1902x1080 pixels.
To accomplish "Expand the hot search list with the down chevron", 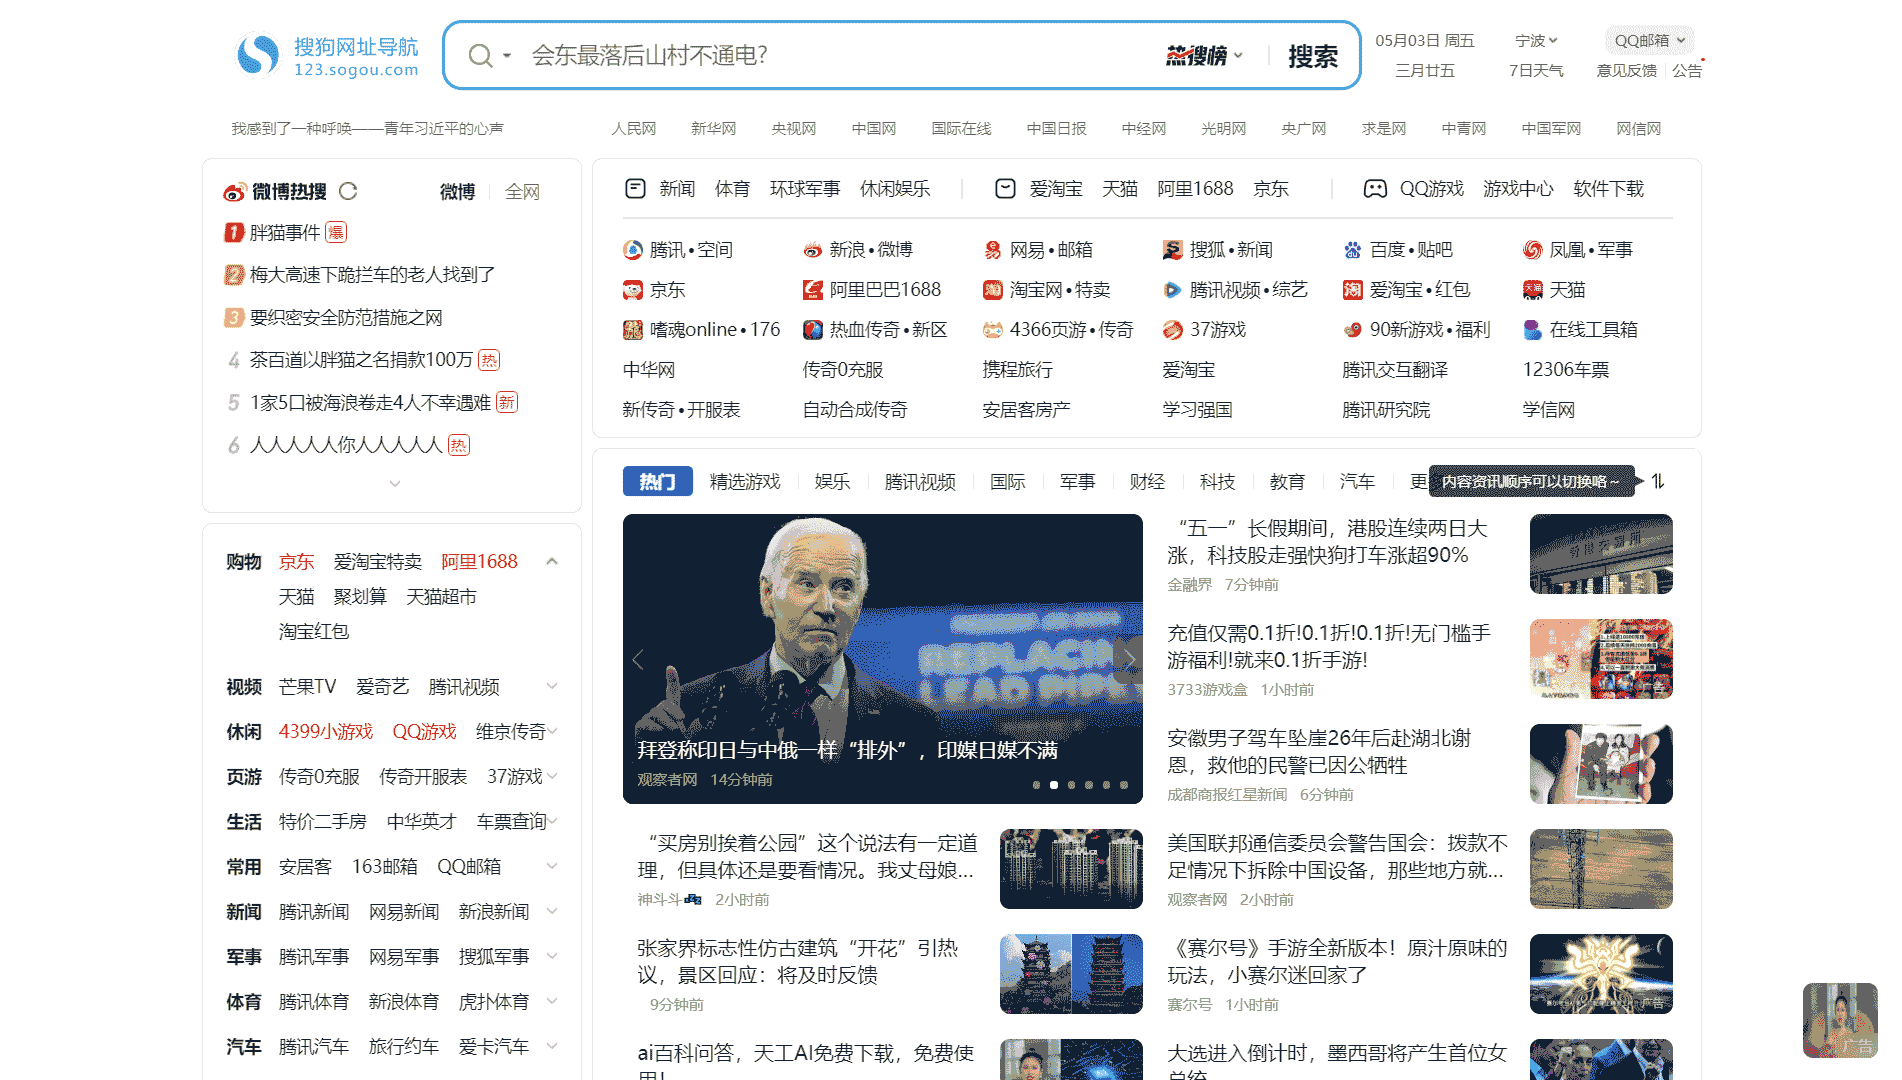I will coord(394,483).
